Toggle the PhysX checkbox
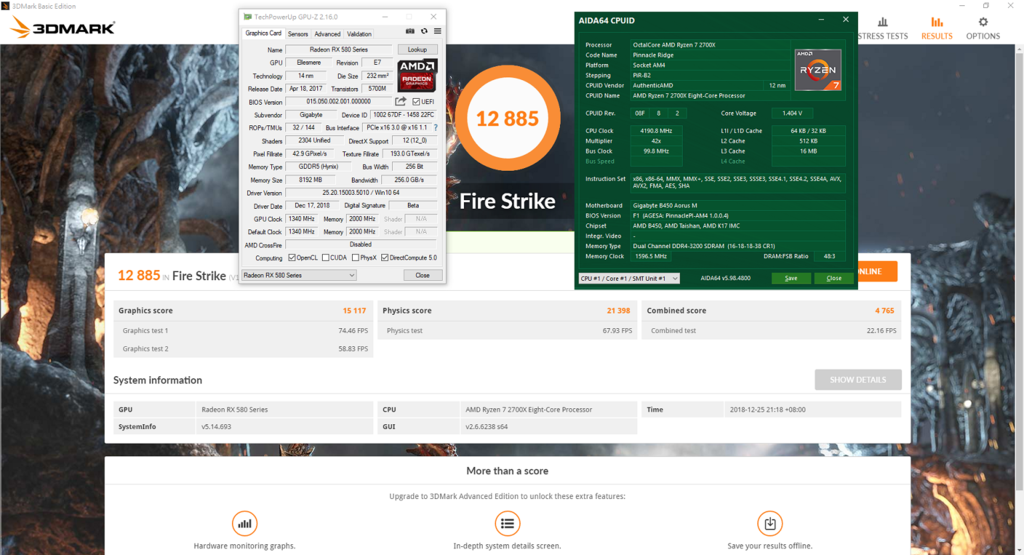 355,257
